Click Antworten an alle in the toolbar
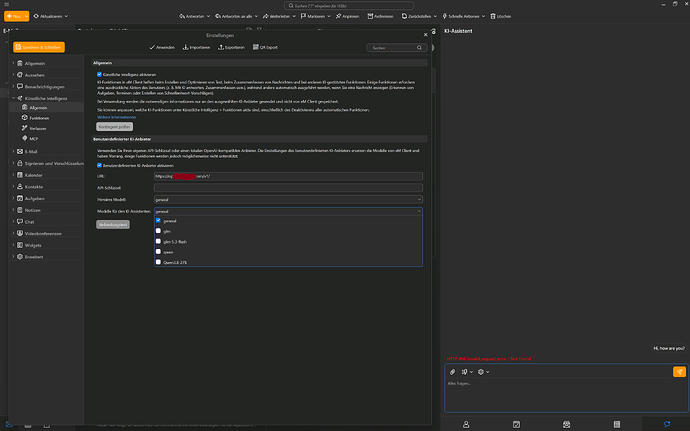Screen dimensions: 690x431 pyautogui.click(x=234, y=16)
